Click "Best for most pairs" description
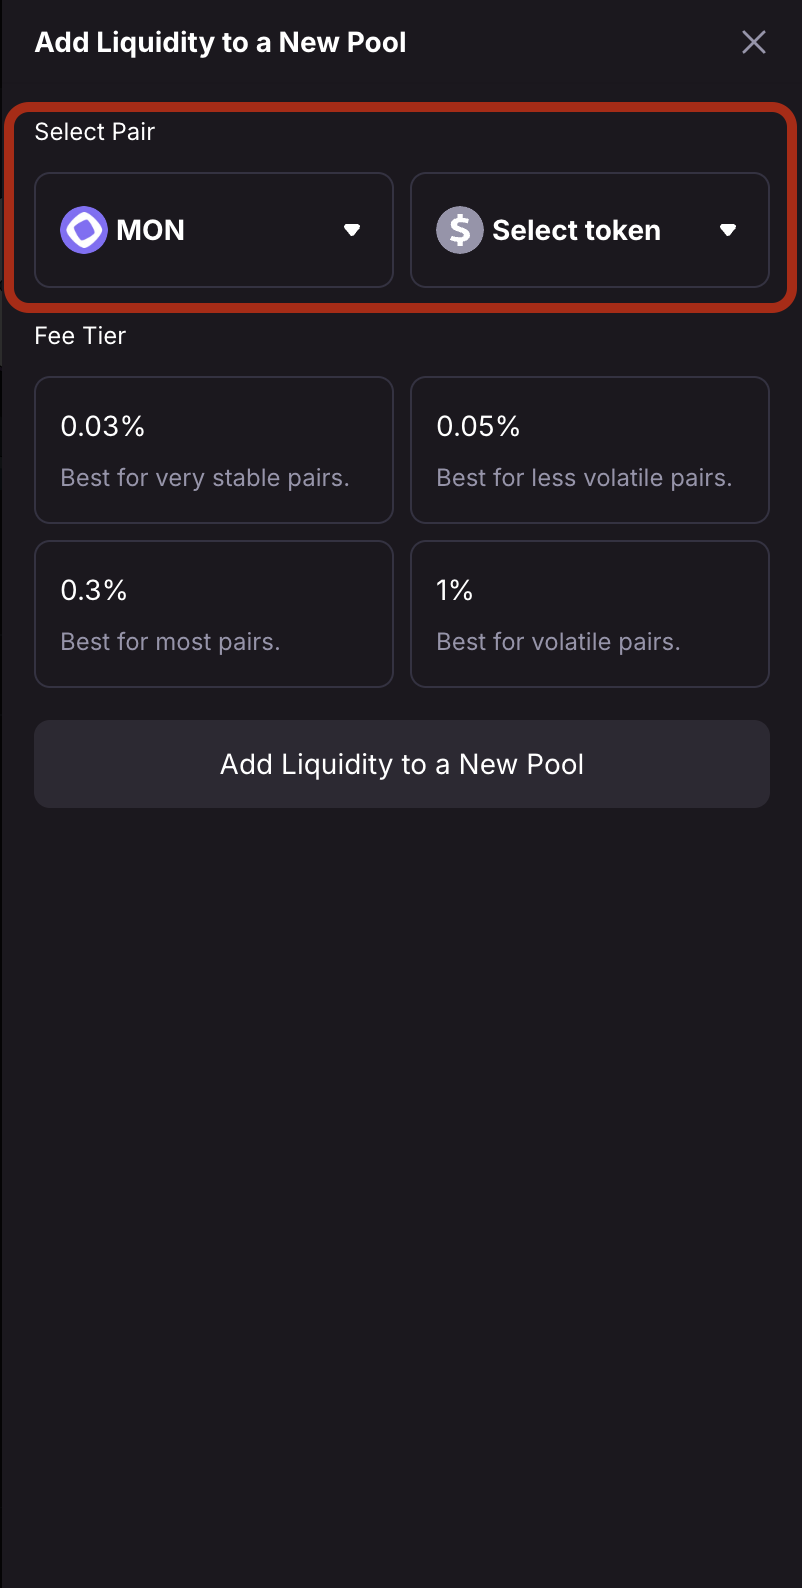This screenshot has width=802, height=1588. click(170, 642)
